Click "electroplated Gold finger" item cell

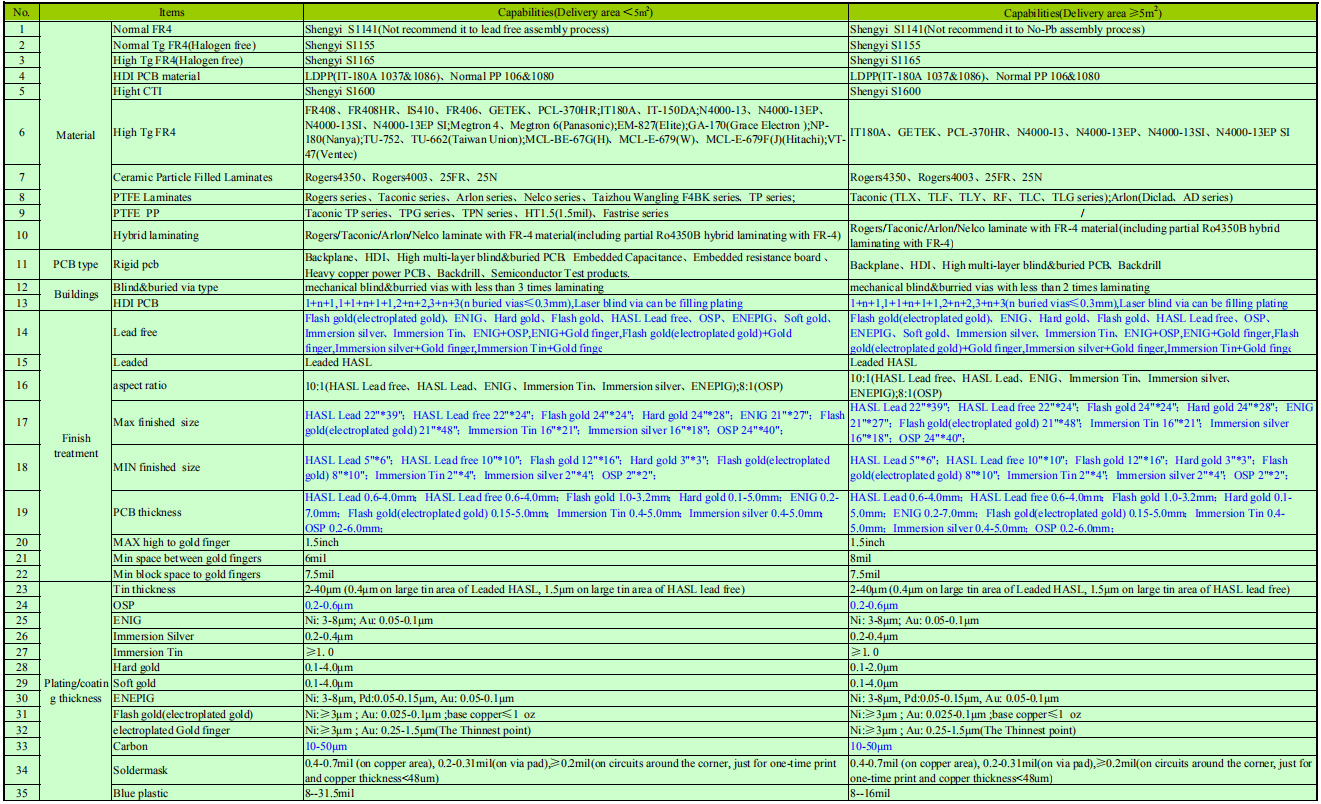(205, 730)
